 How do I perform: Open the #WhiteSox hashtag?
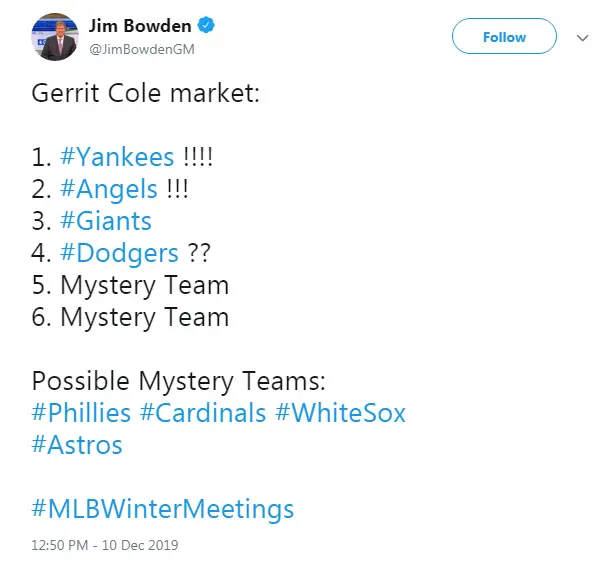coord(340,413)
